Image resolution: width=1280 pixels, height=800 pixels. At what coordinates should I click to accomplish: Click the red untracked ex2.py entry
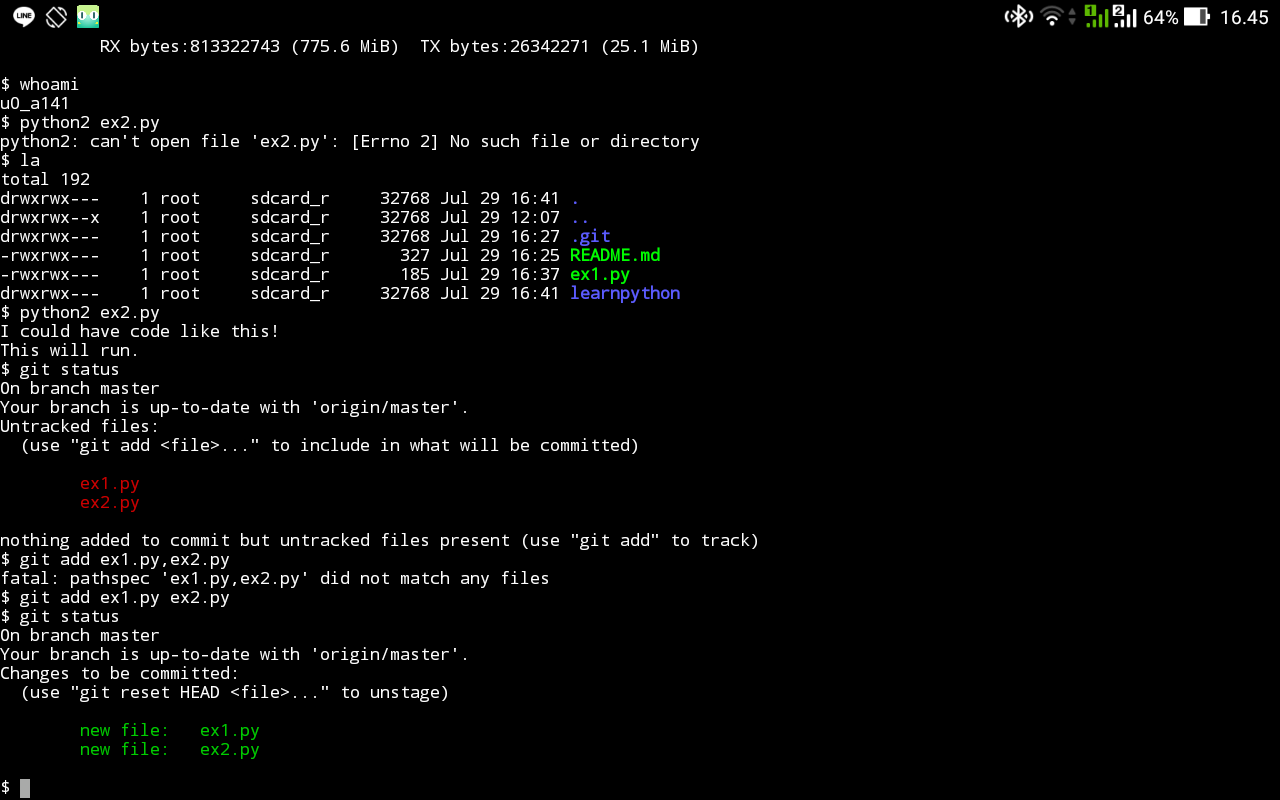click(110, 502)
